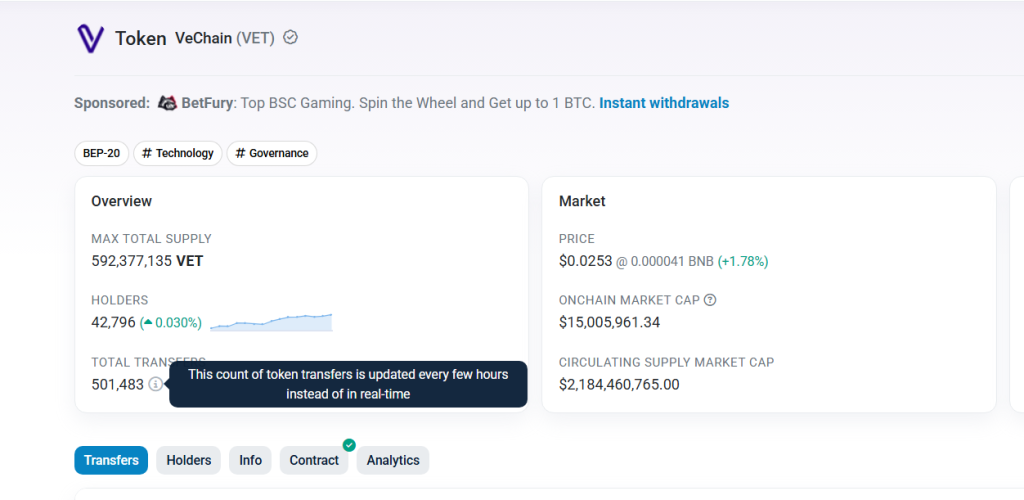Click the circulating supply market cap $2,184,460,765.00
This screenshot has height=500, width=1024.
[619, 384]
